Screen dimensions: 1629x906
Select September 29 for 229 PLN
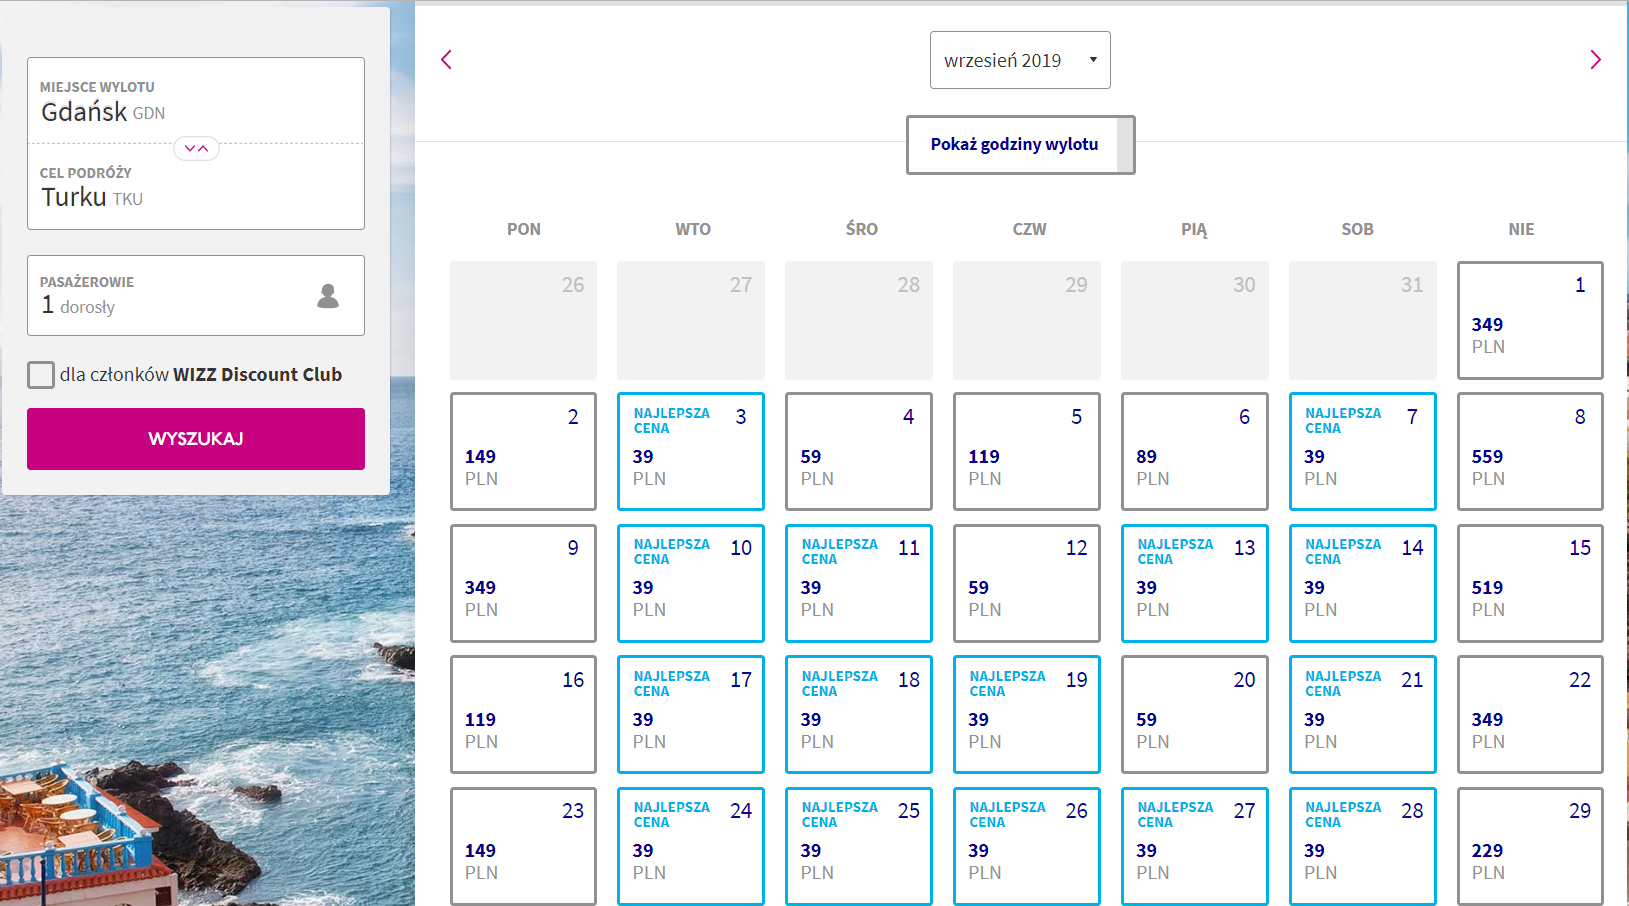(x=1530, y=846)
